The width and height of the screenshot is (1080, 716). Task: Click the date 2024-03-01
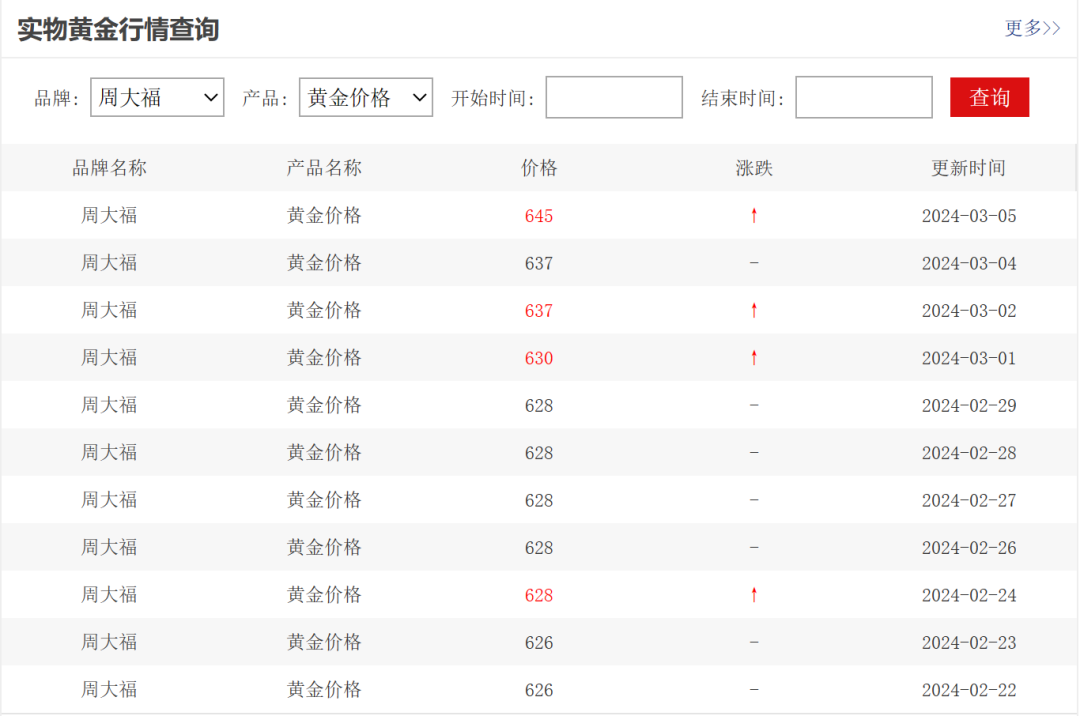(969, 359)
